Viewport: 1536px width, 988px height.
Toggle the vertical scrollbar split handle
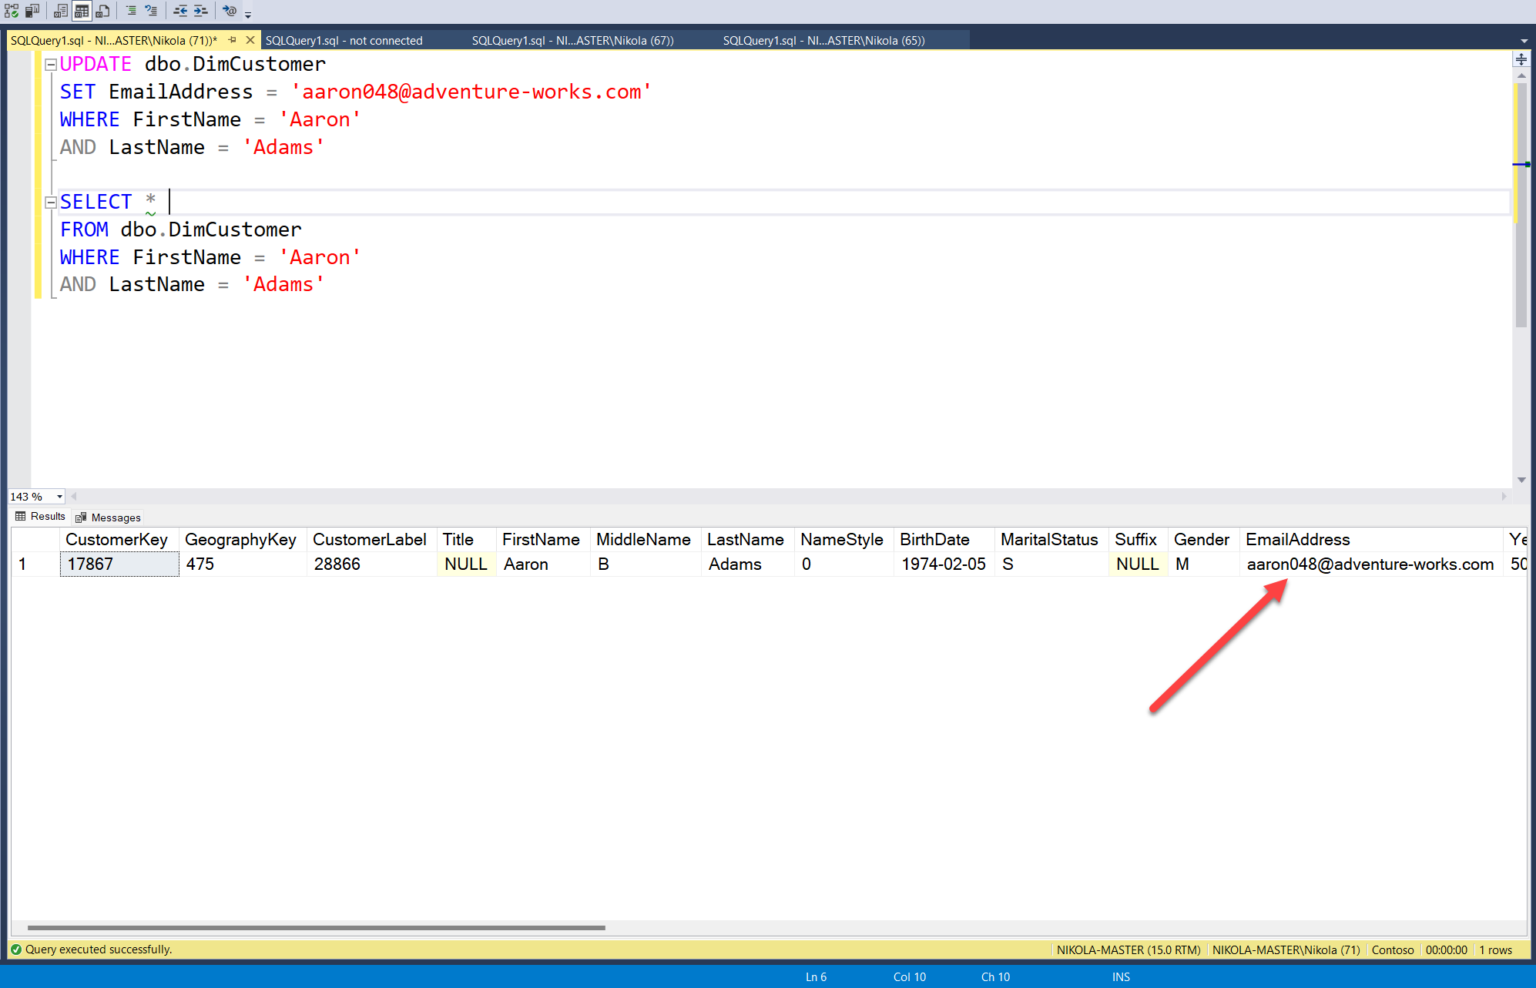click(1521, 58)
